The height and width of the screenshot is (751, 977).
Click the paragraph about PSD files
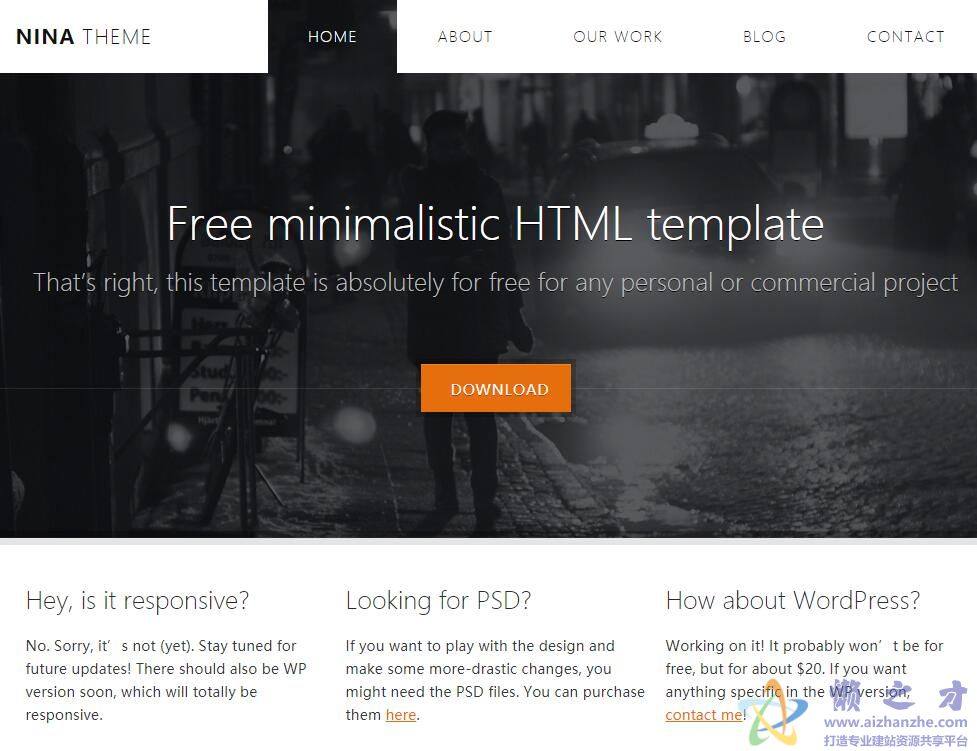click(495, 680)
